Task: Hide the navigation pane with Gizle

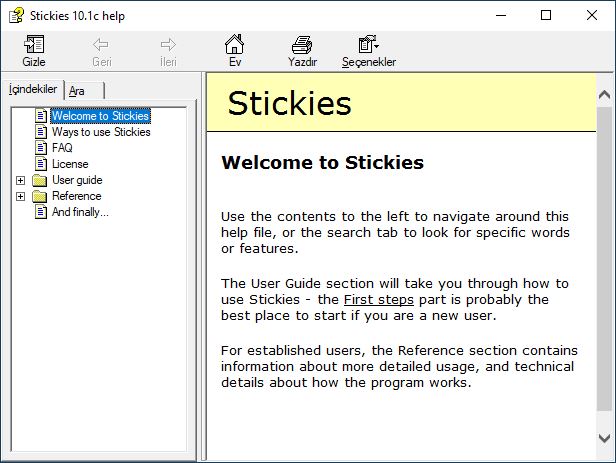Action: tap(34, 51)
